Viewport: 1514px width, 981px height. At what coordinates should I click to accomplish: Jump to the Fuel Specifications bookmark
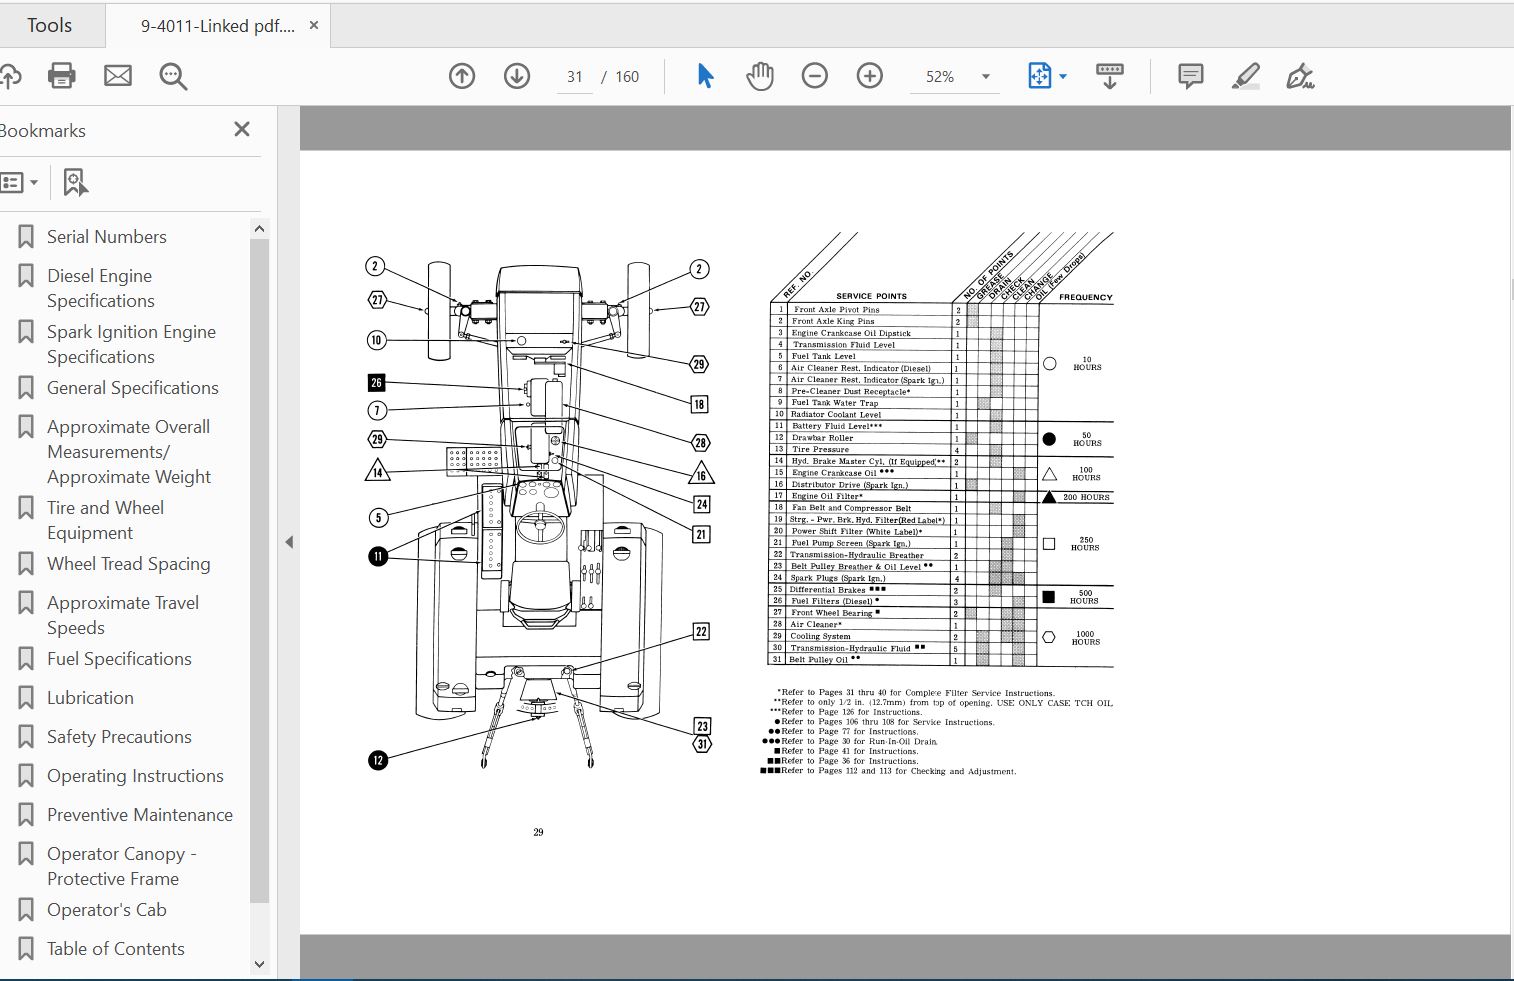pos(119,659)
